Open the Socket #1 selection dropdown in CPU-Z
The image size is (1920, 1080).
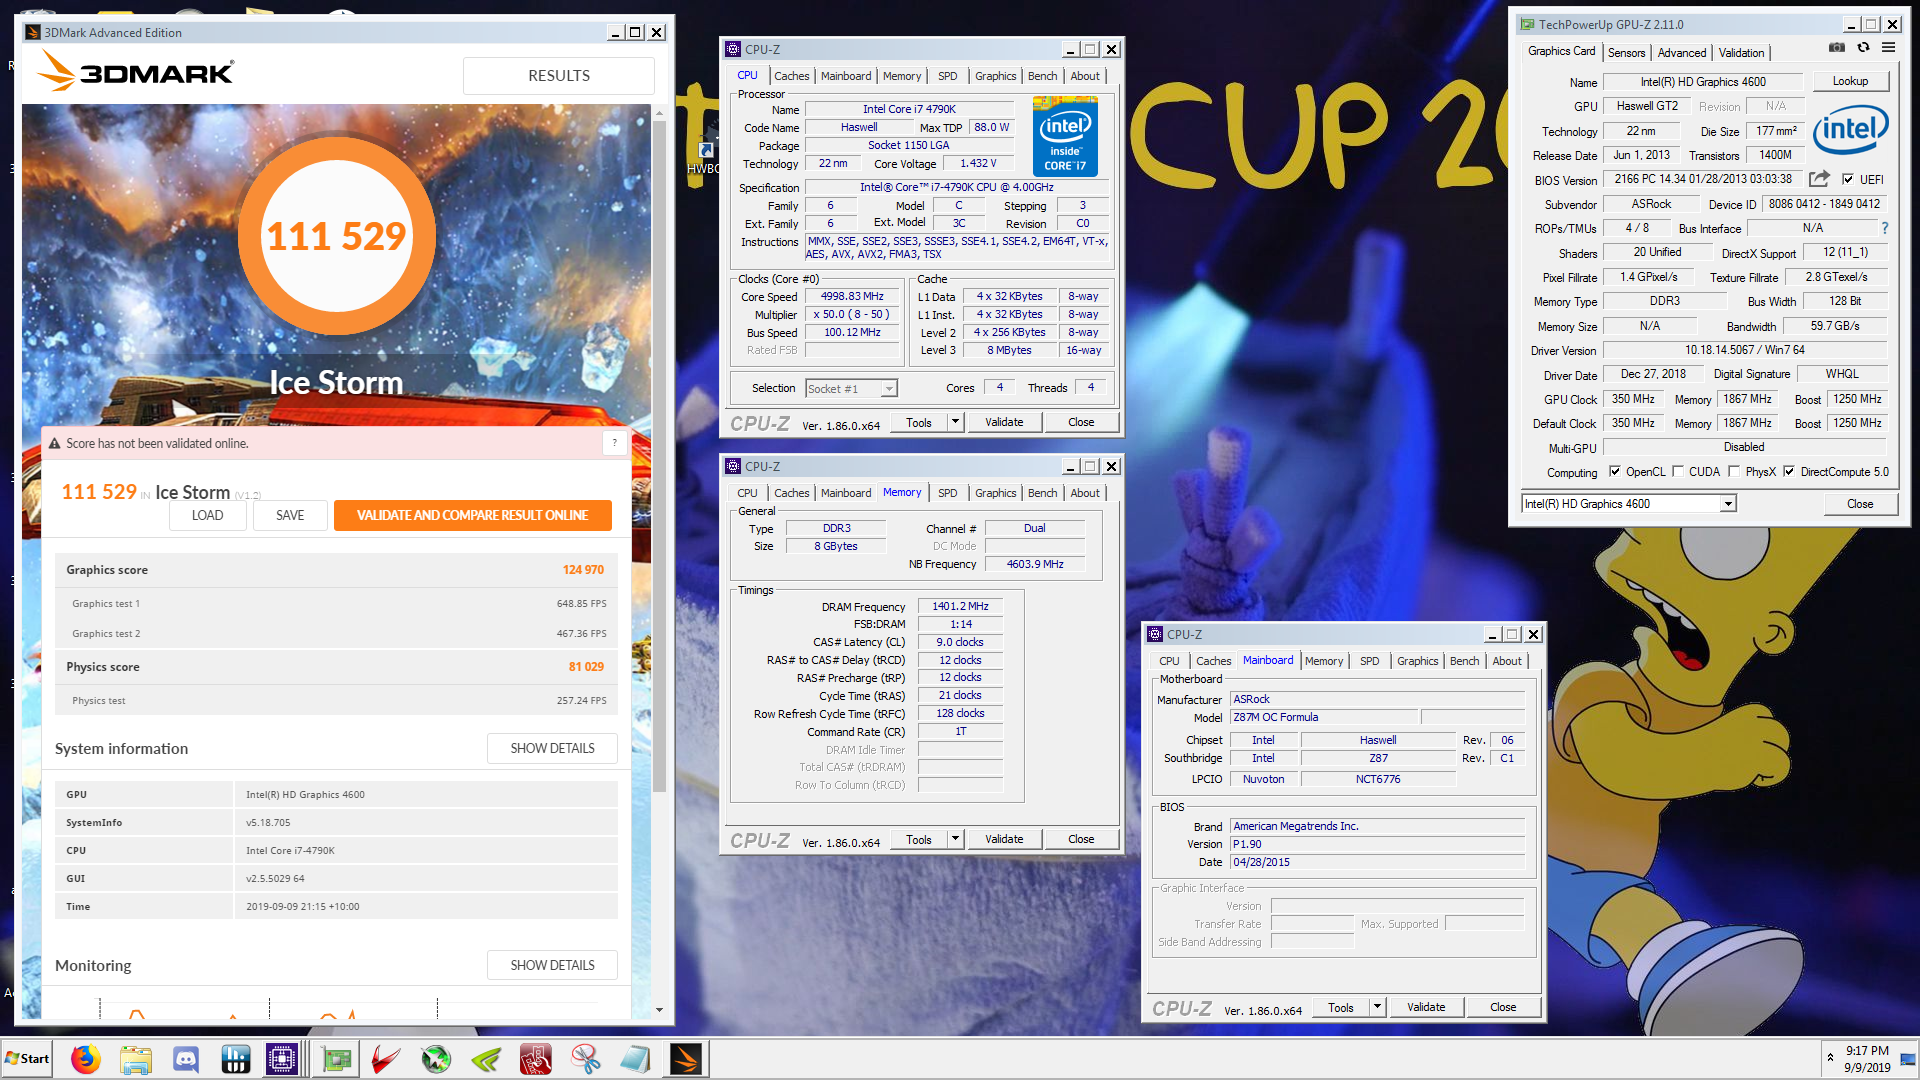coord(889,389)
